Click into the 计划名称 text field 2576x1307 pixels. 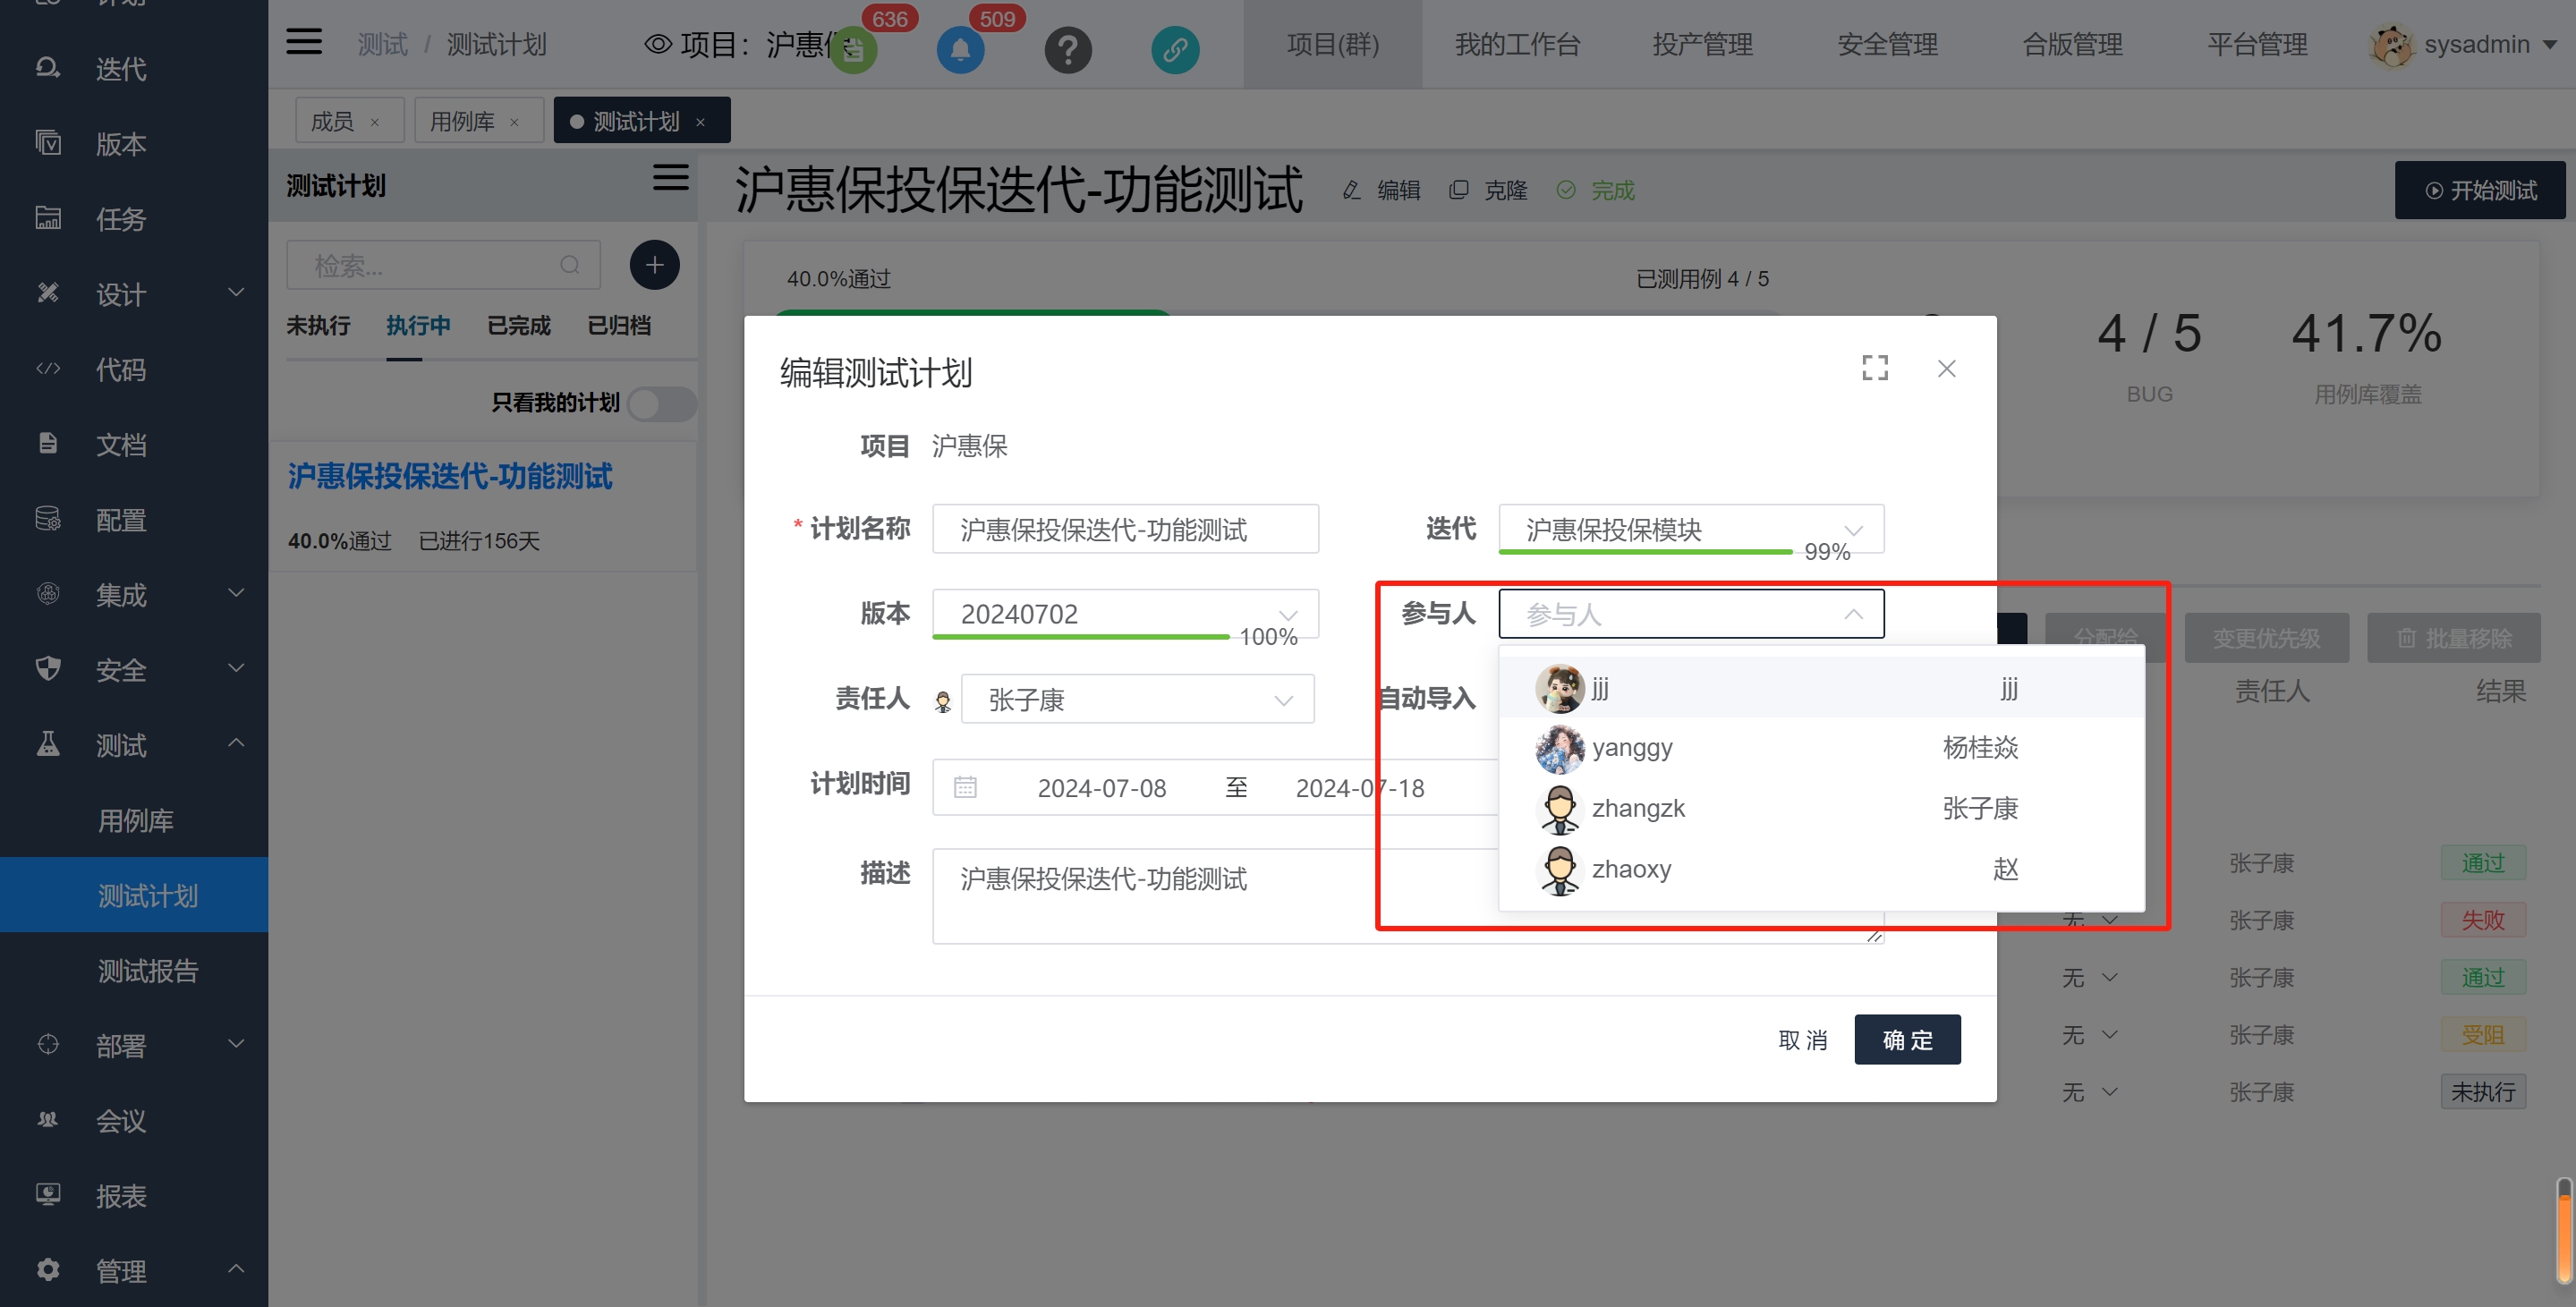1124,528
